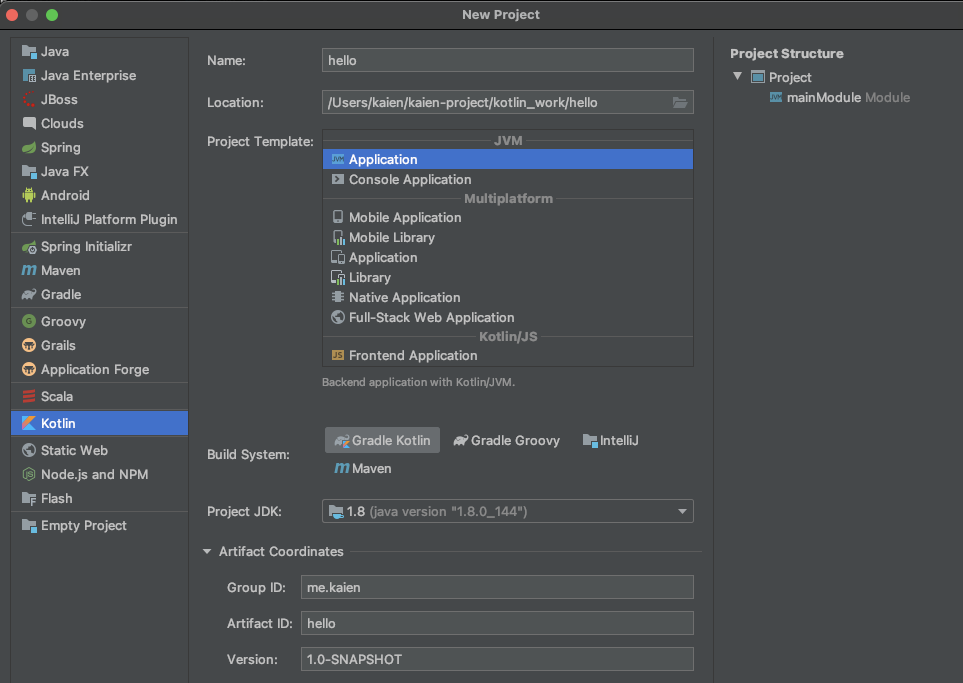Image resolution: width=963 pixels, height=683 pixels.
Task: Select the IntelliJ Platform Plugin icon
Action: [29, 219]
